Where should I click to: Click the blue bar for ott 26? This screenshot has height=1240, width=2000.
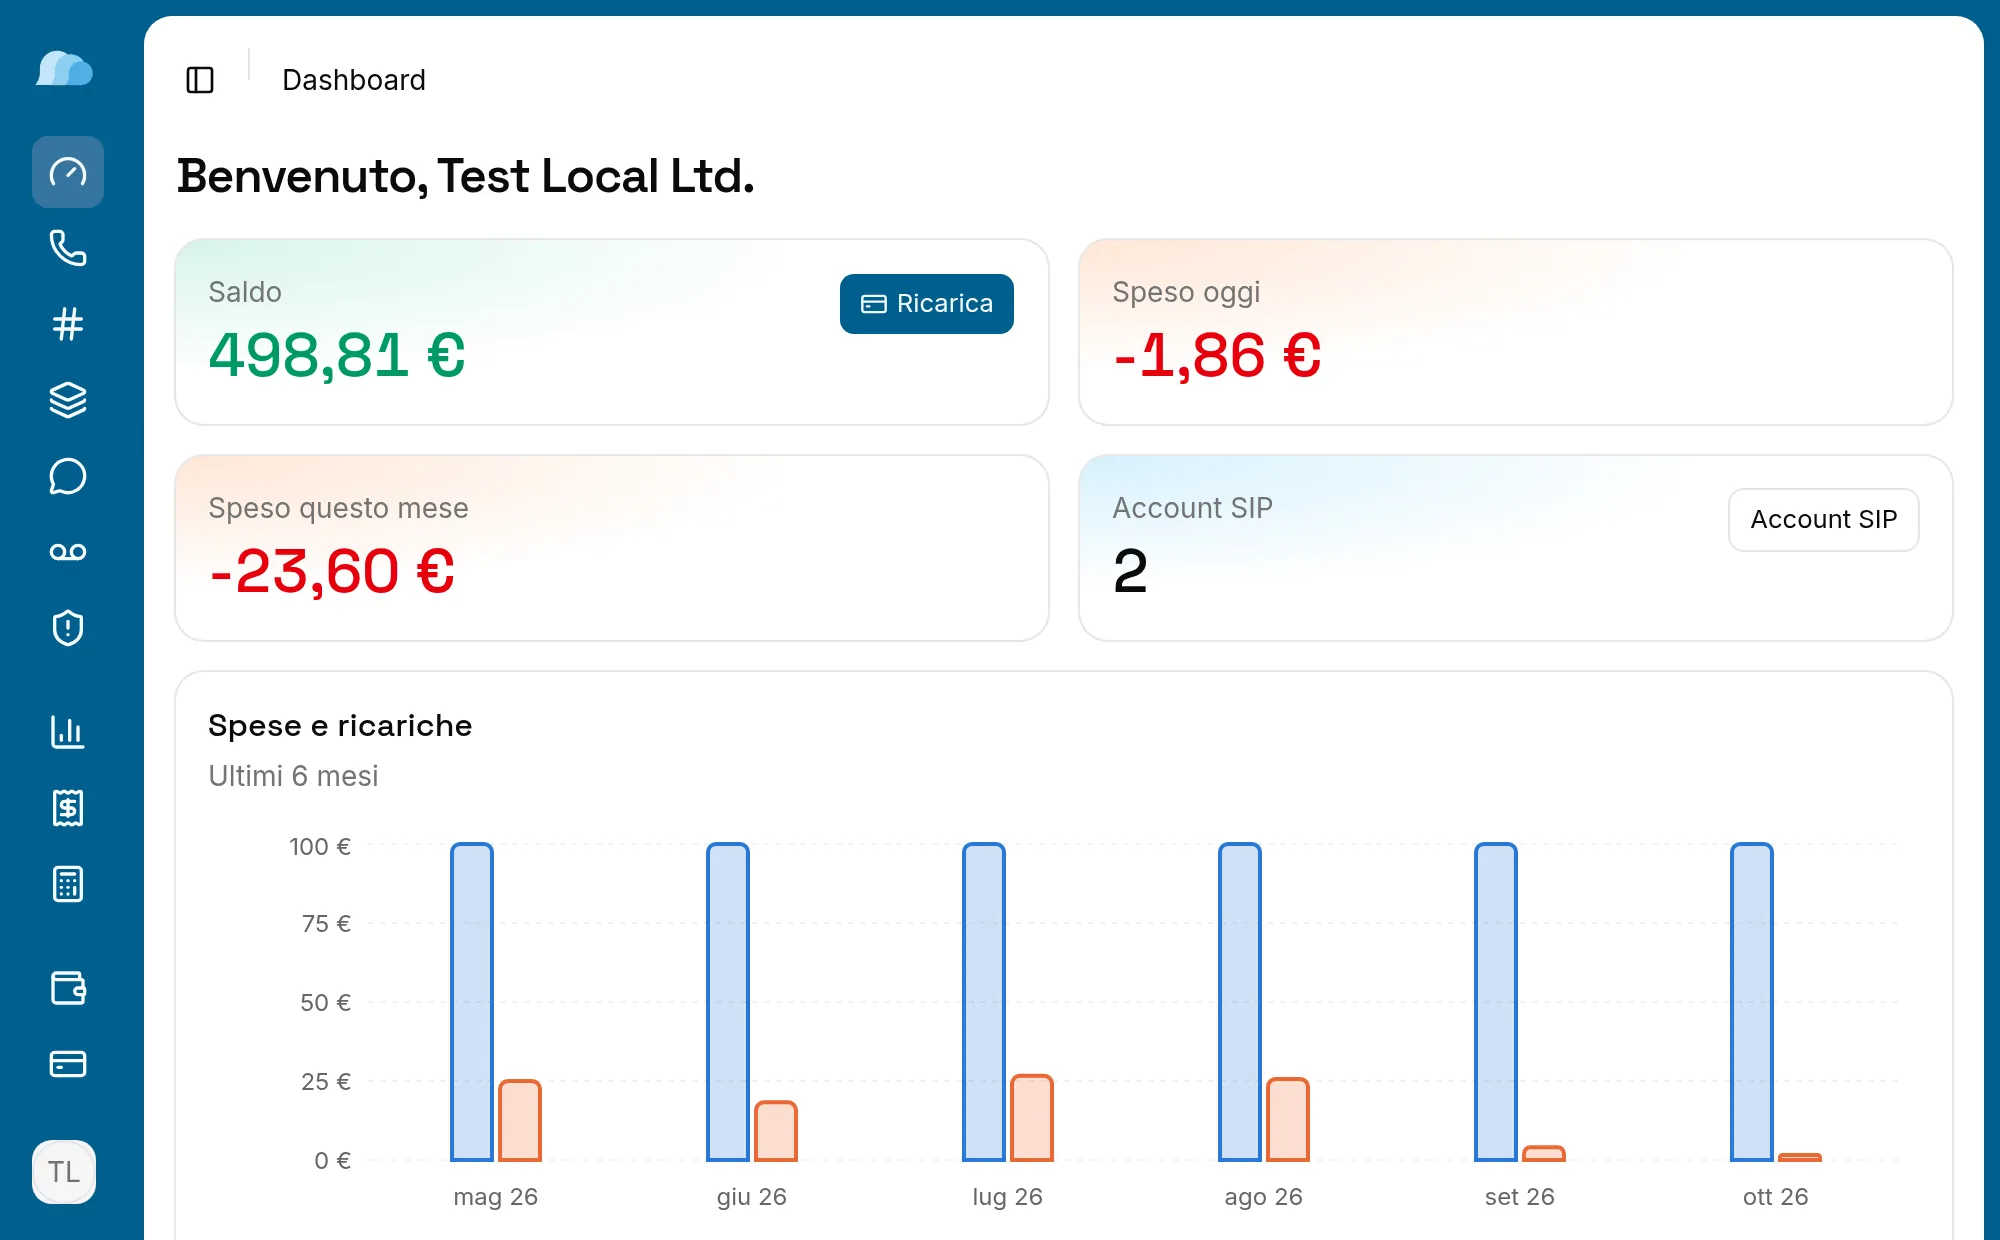1752,1002
